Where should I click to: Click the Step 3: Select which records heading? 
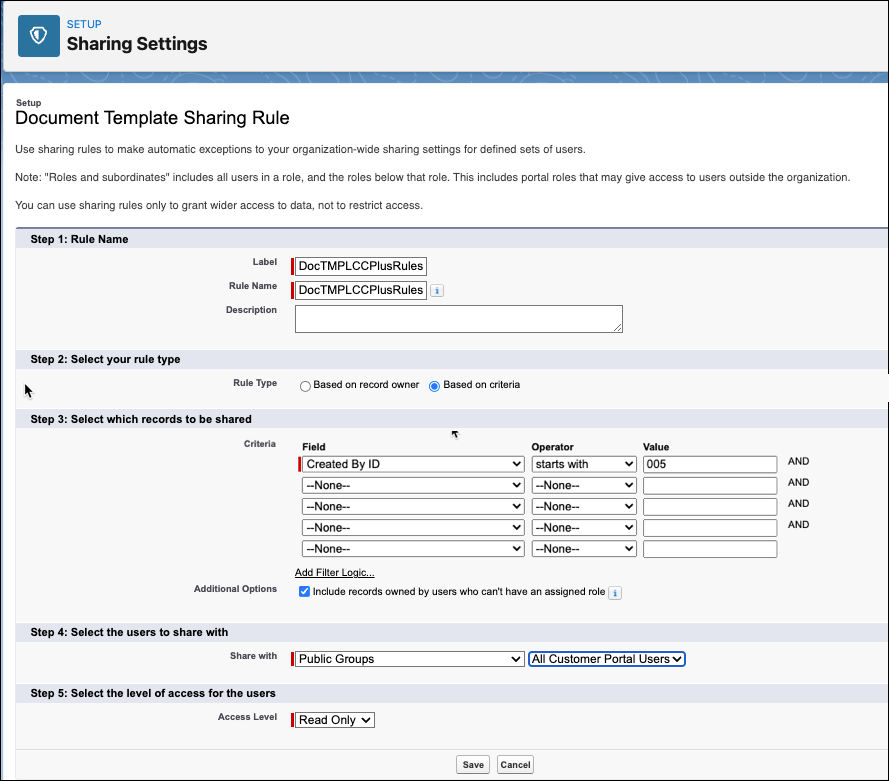[141, 419]
